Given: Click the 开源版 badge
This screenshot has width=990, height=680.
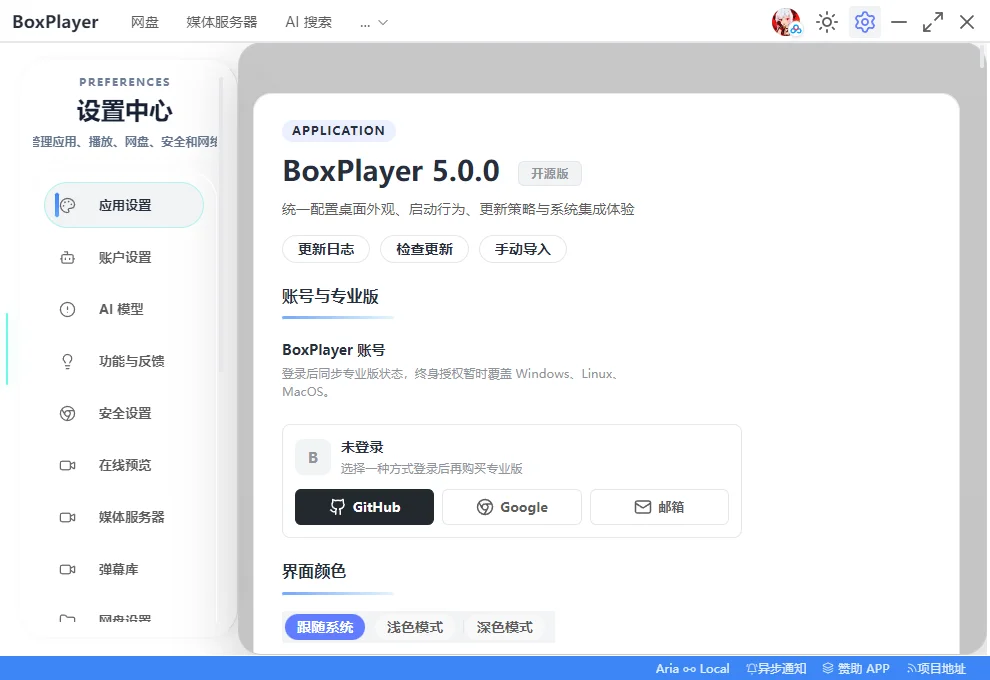Looking at the screenshot, I should pyautogui.click(x=550, y=174).
